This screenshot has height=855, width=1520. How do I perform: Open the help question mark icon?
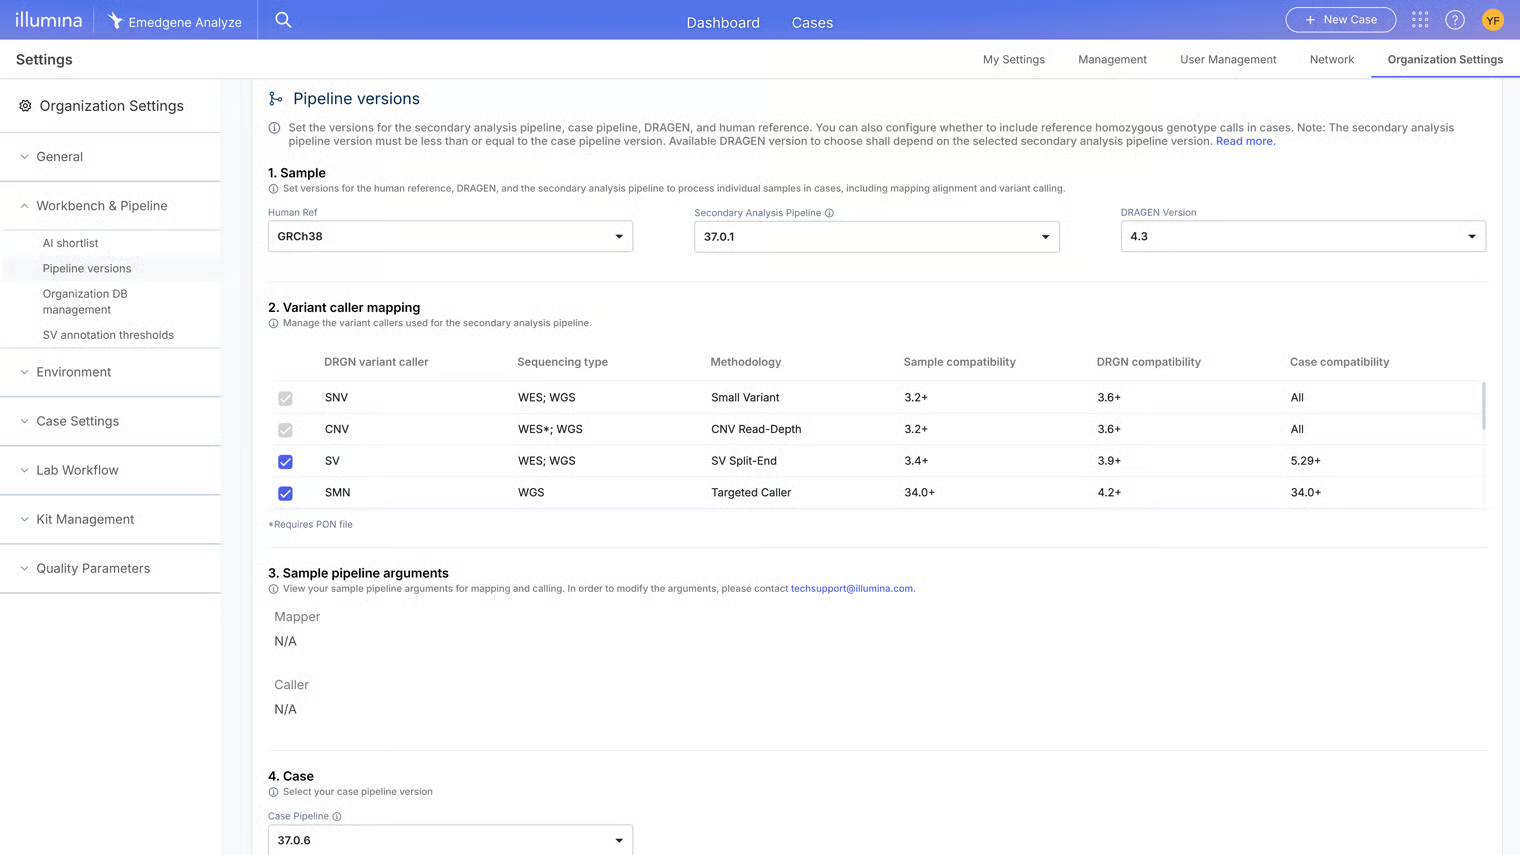[1455, 20]
